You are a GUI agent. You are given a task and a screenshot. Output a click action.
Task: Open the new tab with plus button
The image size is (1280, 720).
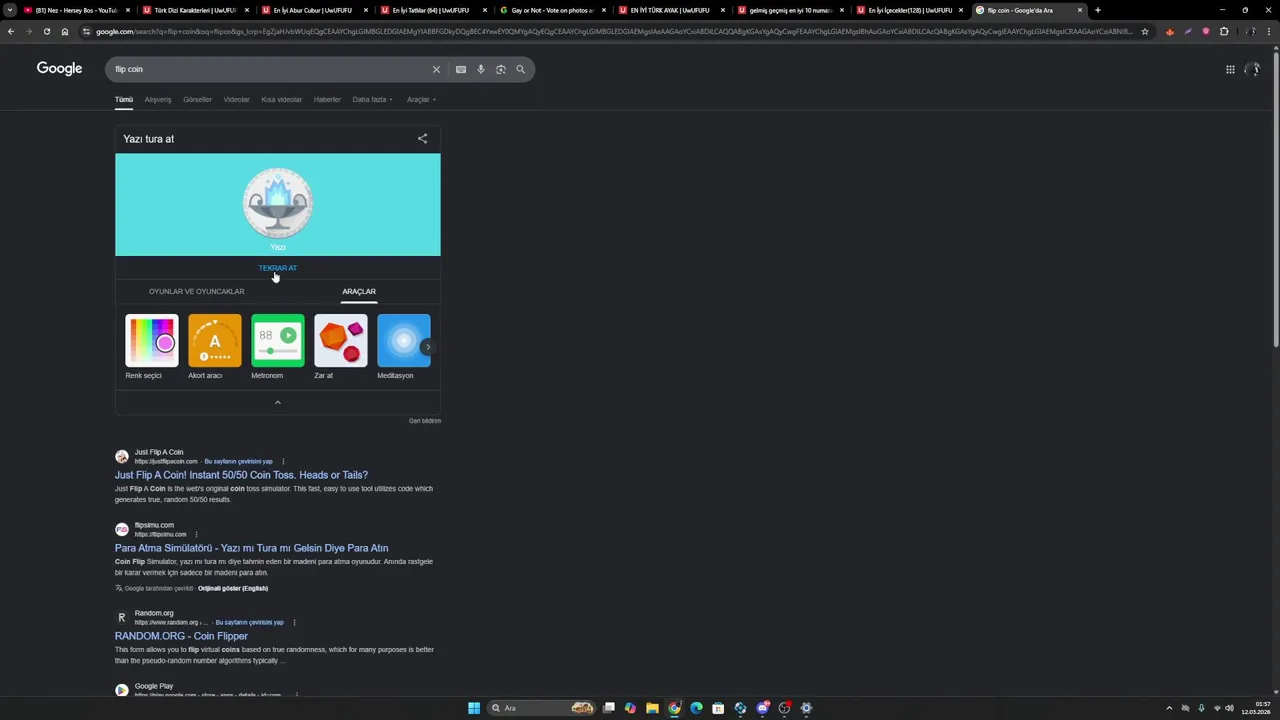click(1097, 10)
